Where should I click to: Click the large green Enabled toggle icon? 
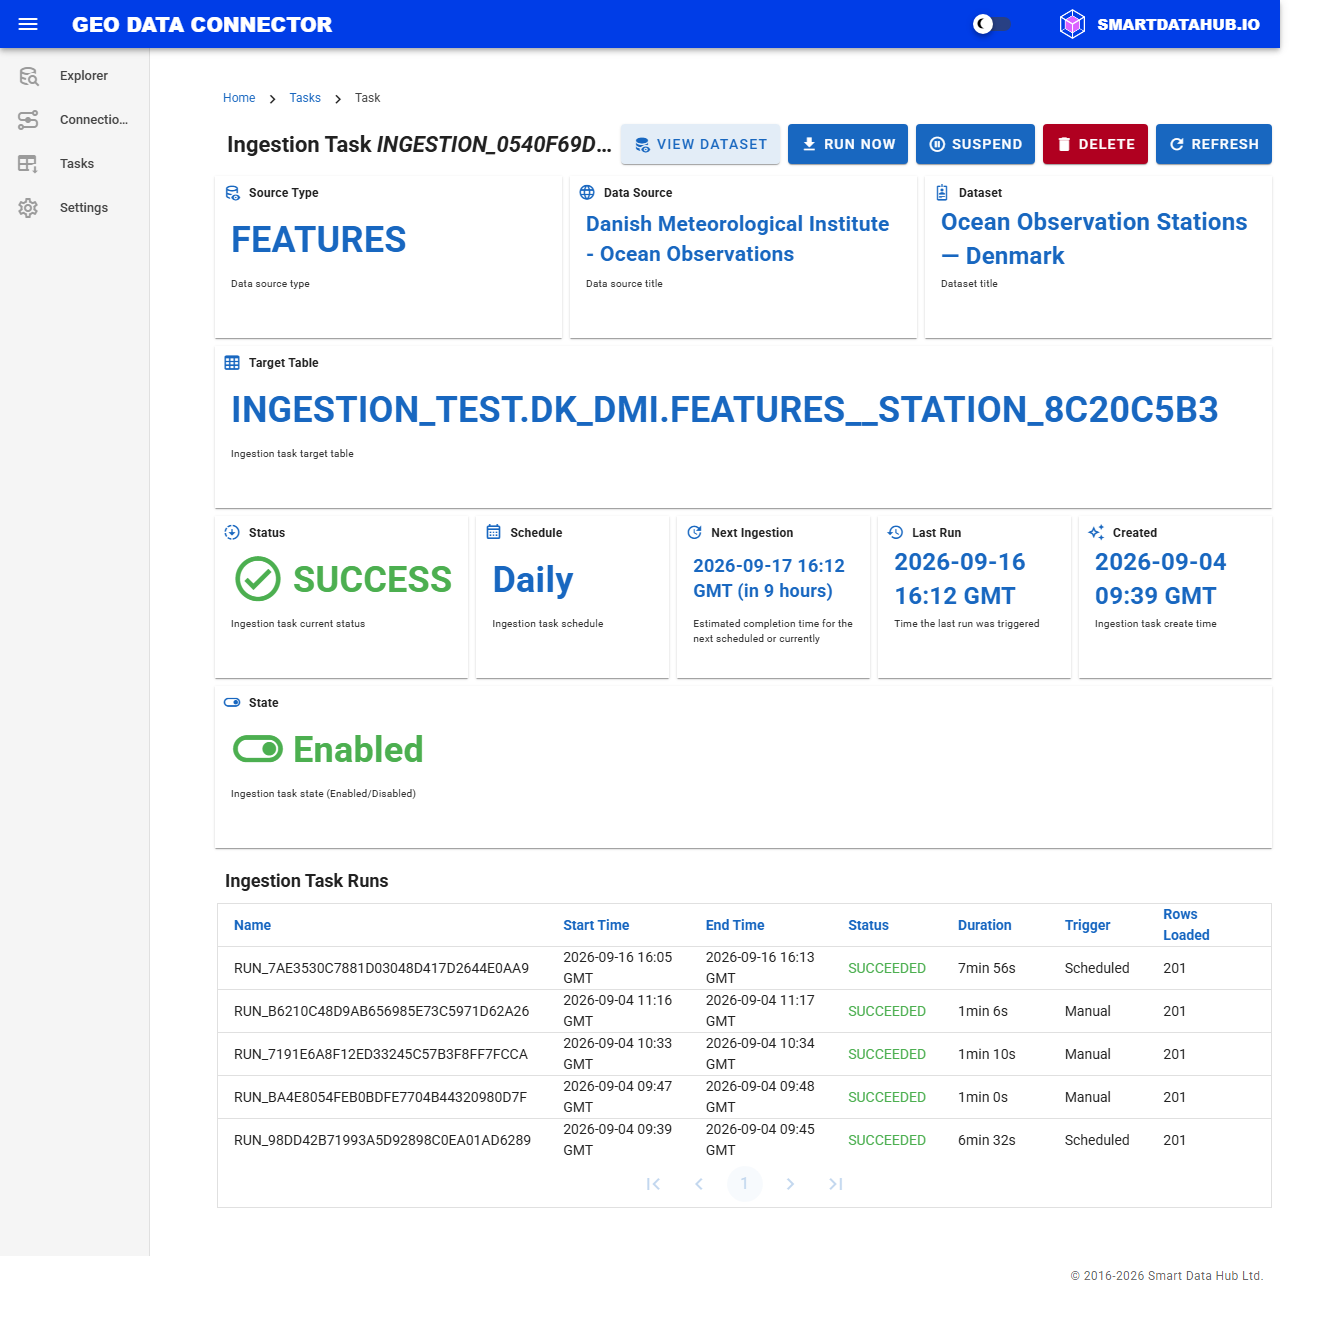pyautogui.click(x=258, y=749)
